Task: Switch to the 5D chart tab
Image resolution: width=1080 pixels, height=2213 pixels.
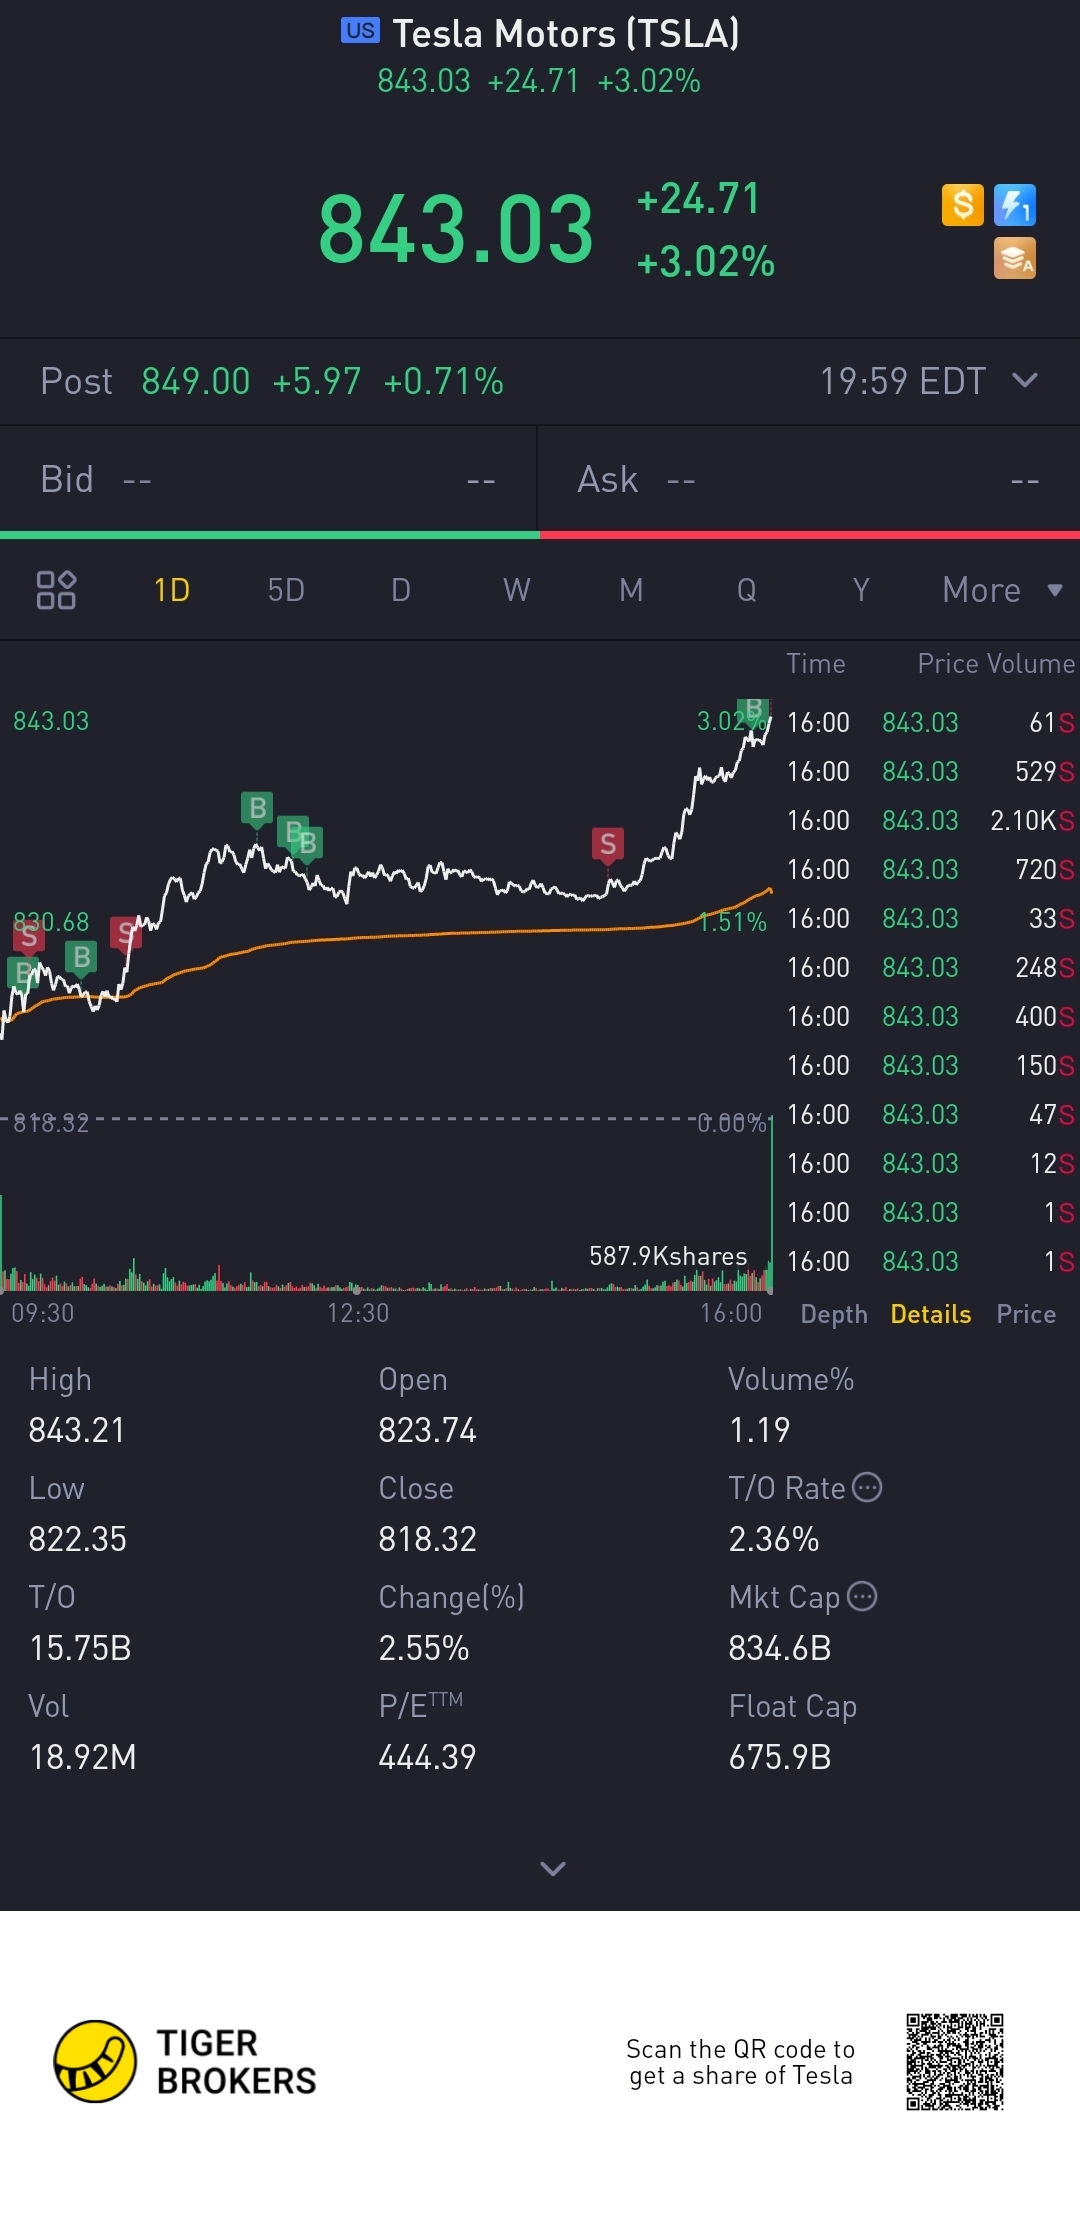Action: (286, 590)
